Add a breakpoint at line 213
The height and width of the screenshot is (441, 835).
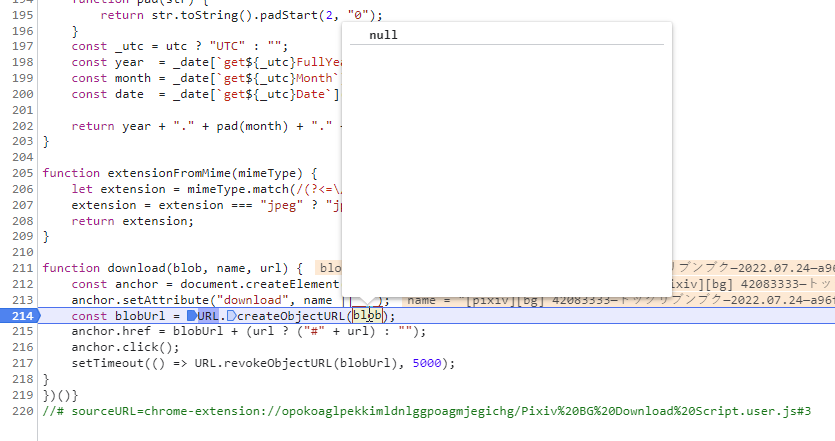(x=22, y=300)
